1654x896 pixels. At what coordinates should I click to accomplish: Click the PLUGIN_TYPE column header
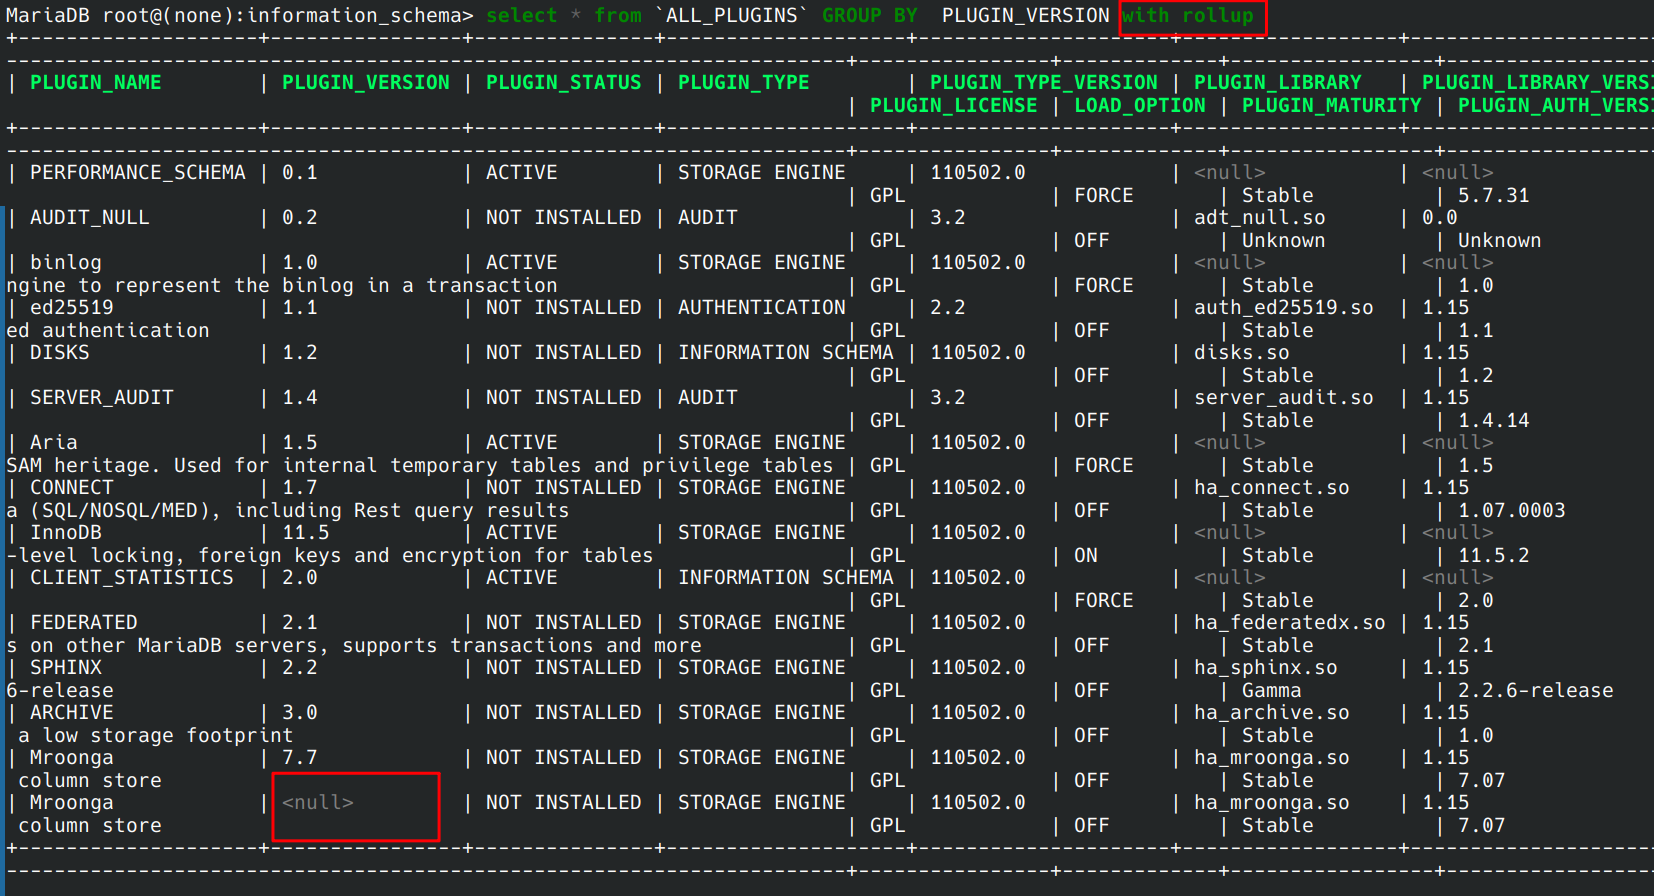coord(744,83)
